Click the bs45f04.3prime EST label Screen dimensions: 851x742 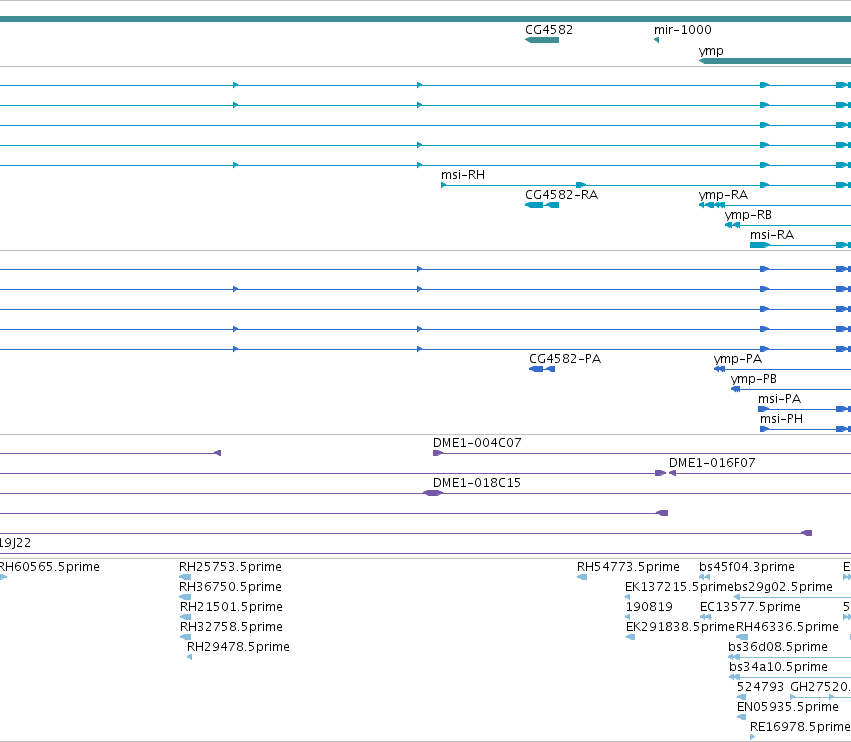click(x=747, y=567)
